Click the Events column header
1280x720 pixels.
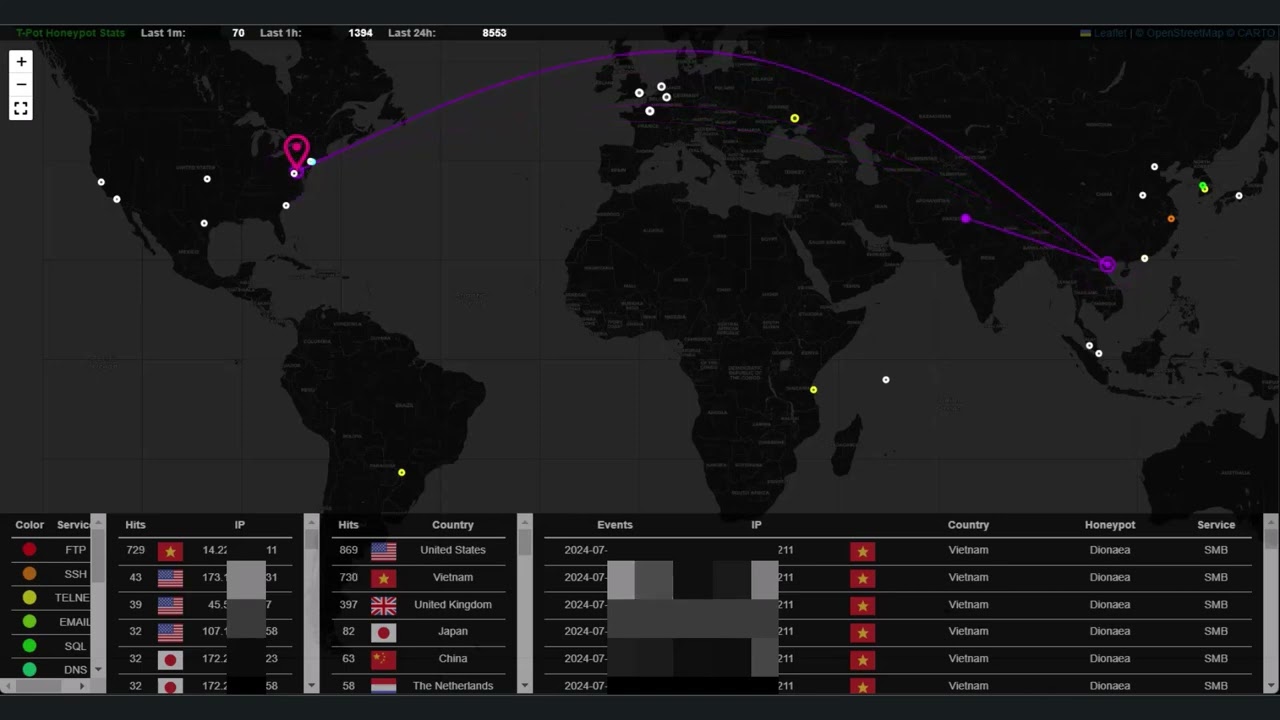(x=615, y=525)
